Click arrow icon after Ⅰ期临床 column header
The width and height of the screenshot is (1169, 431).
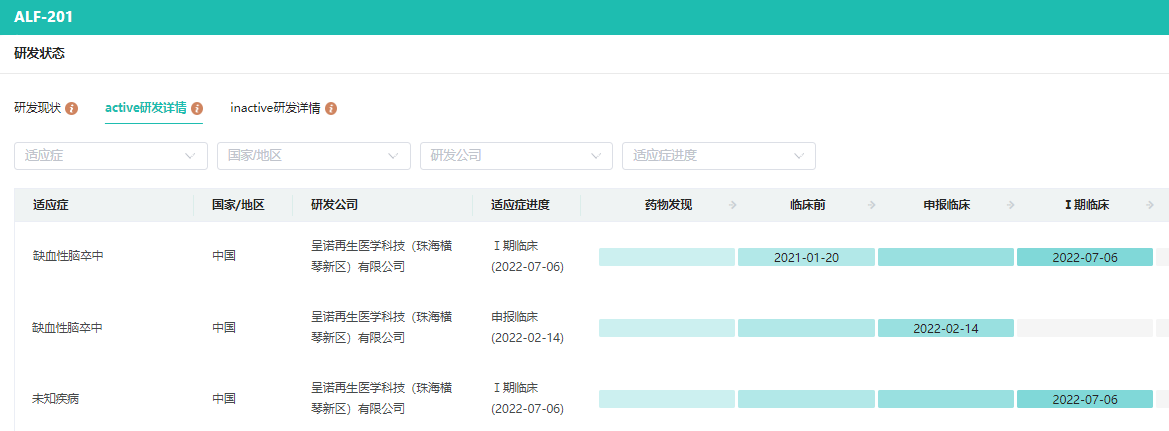[1147, 205]
